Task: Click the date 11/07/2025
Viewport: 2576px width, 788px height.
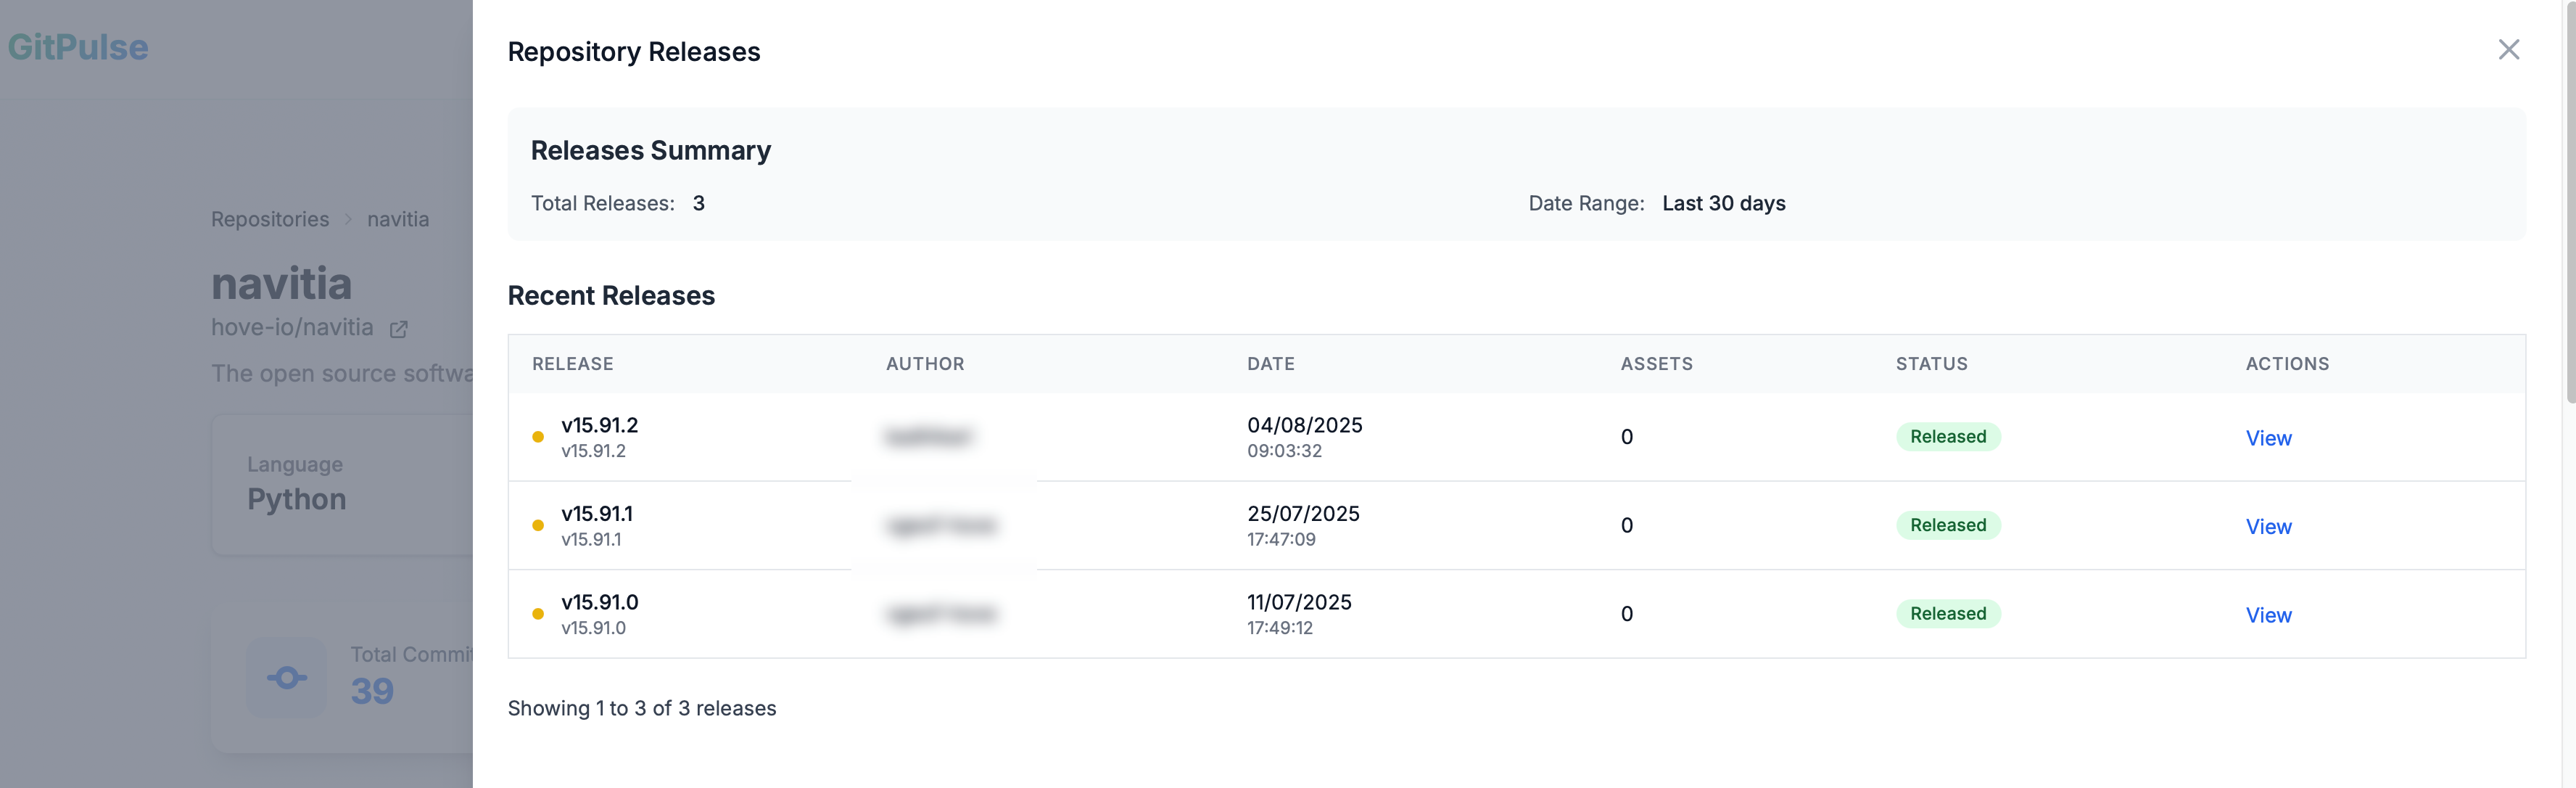Action: point(1299,602)
